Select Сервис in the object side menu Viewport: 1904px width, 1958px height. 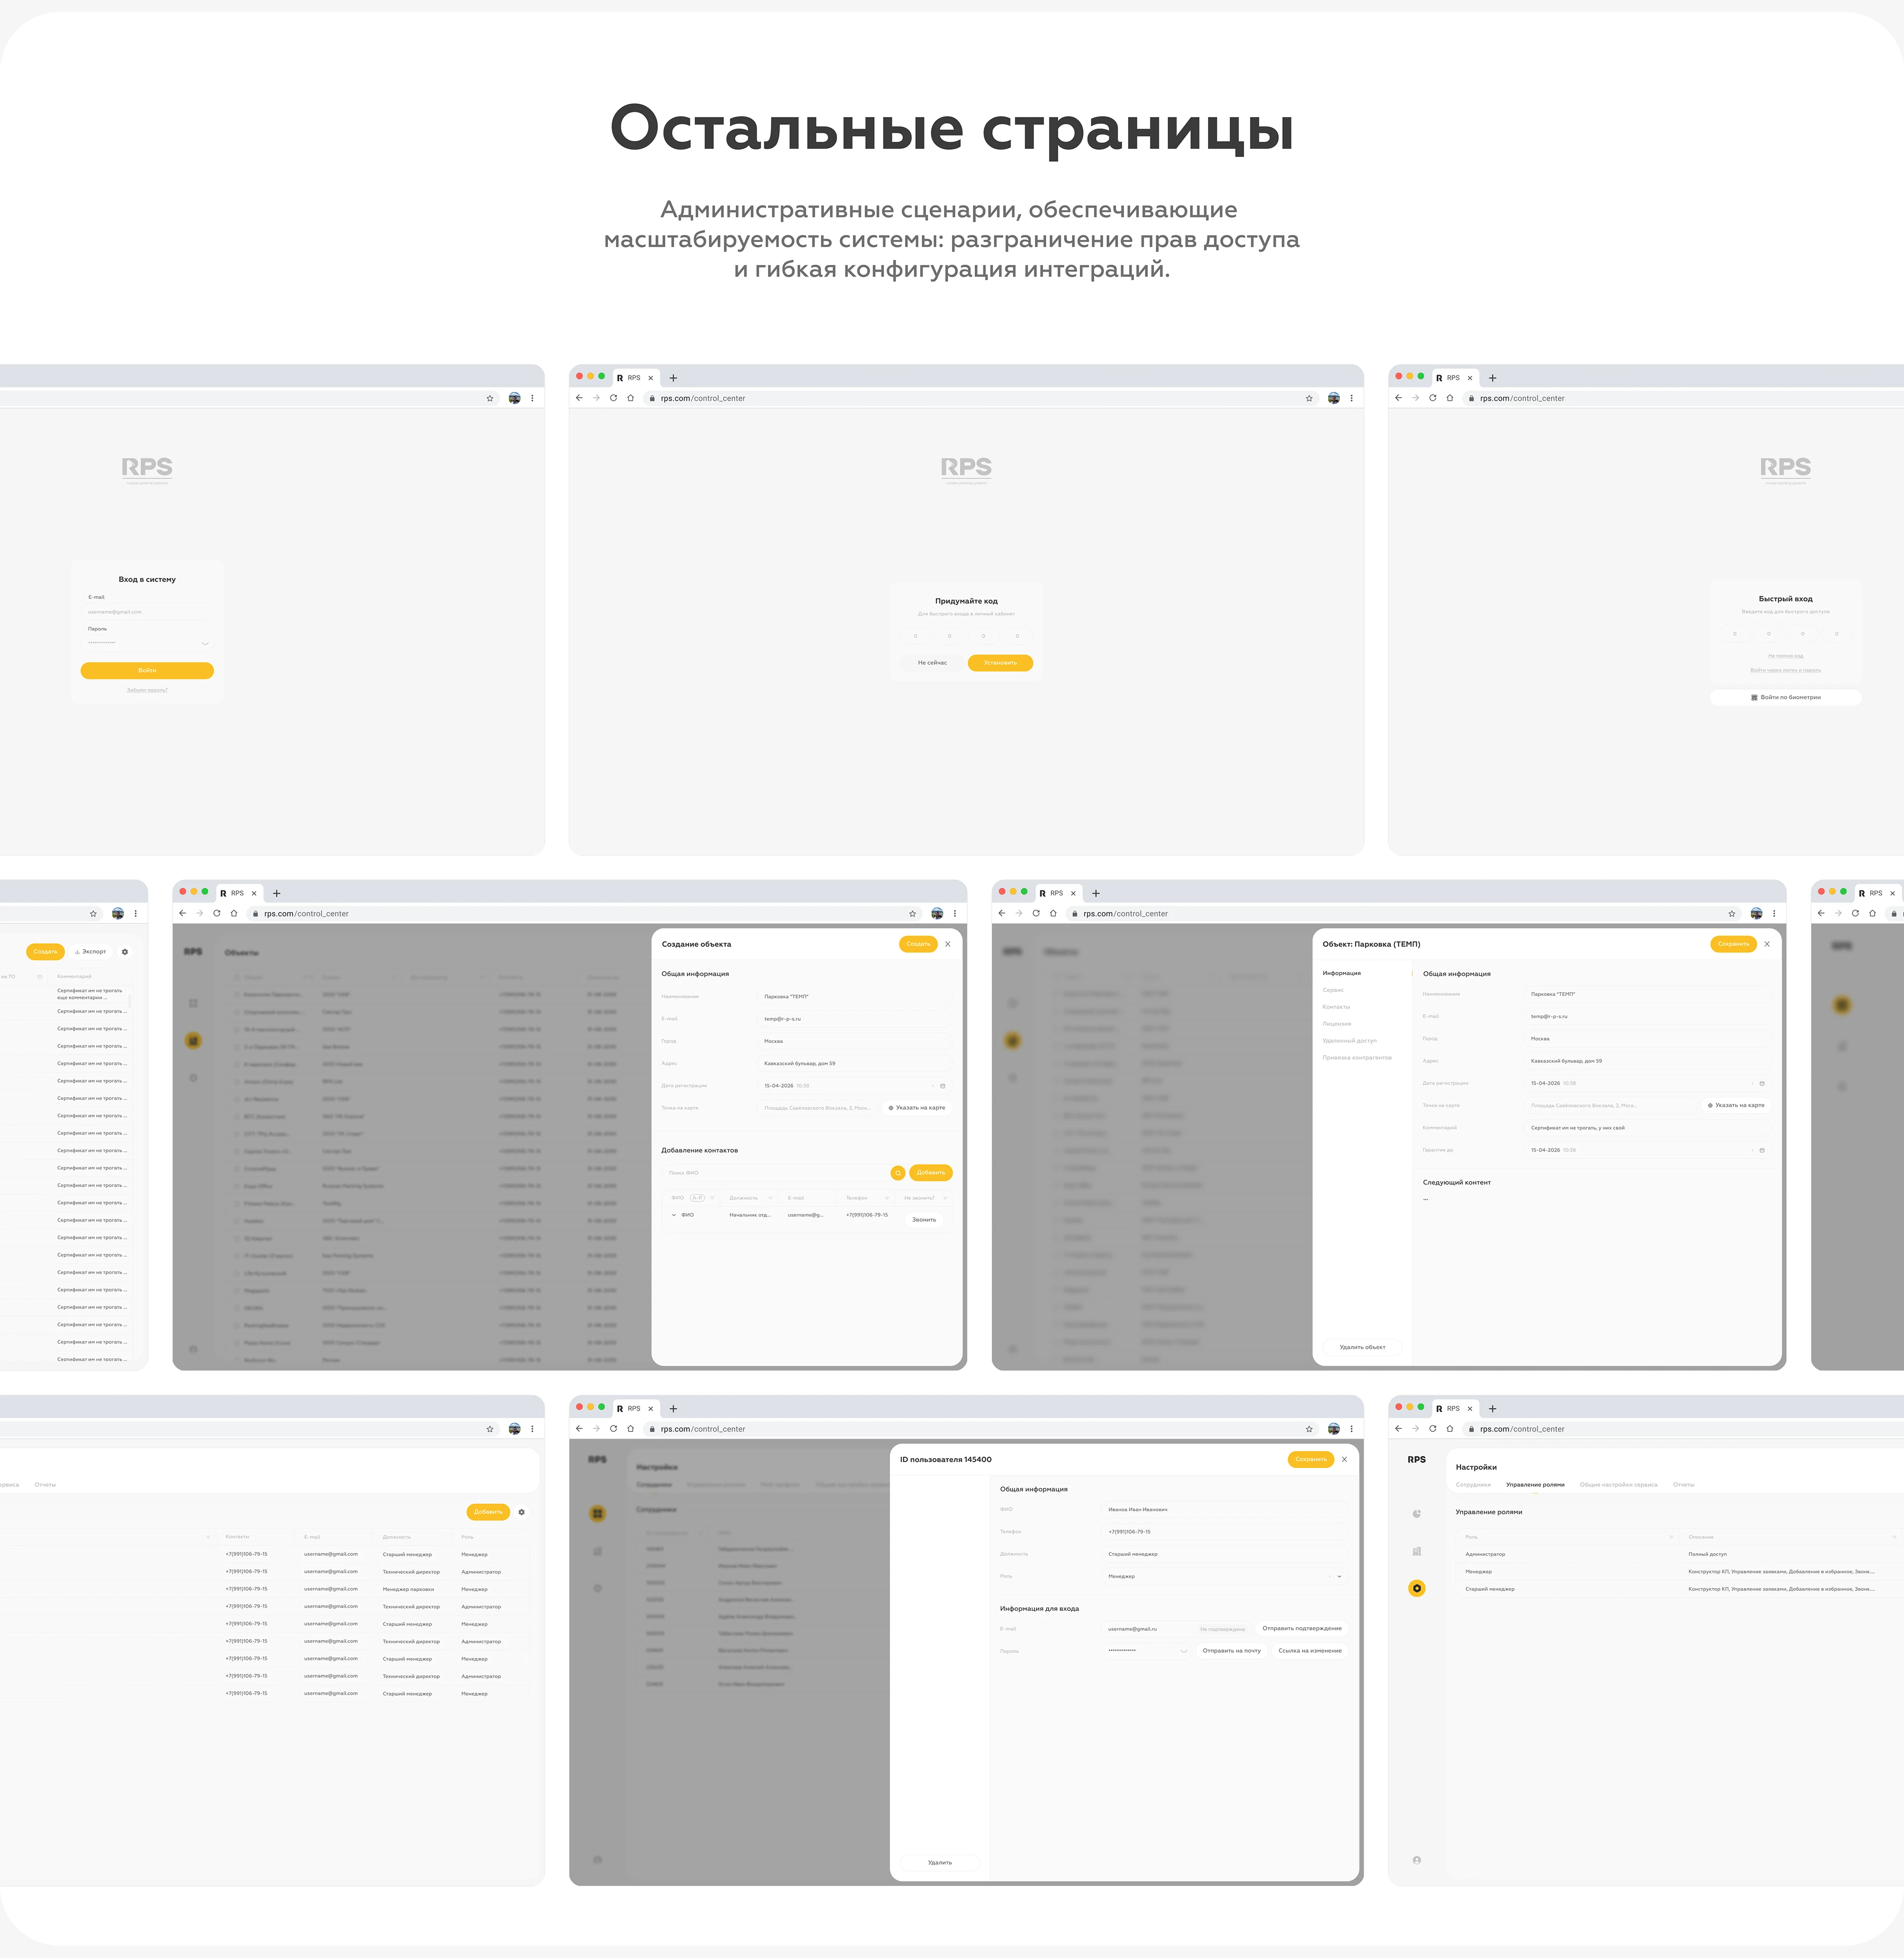click(1333, 990)
